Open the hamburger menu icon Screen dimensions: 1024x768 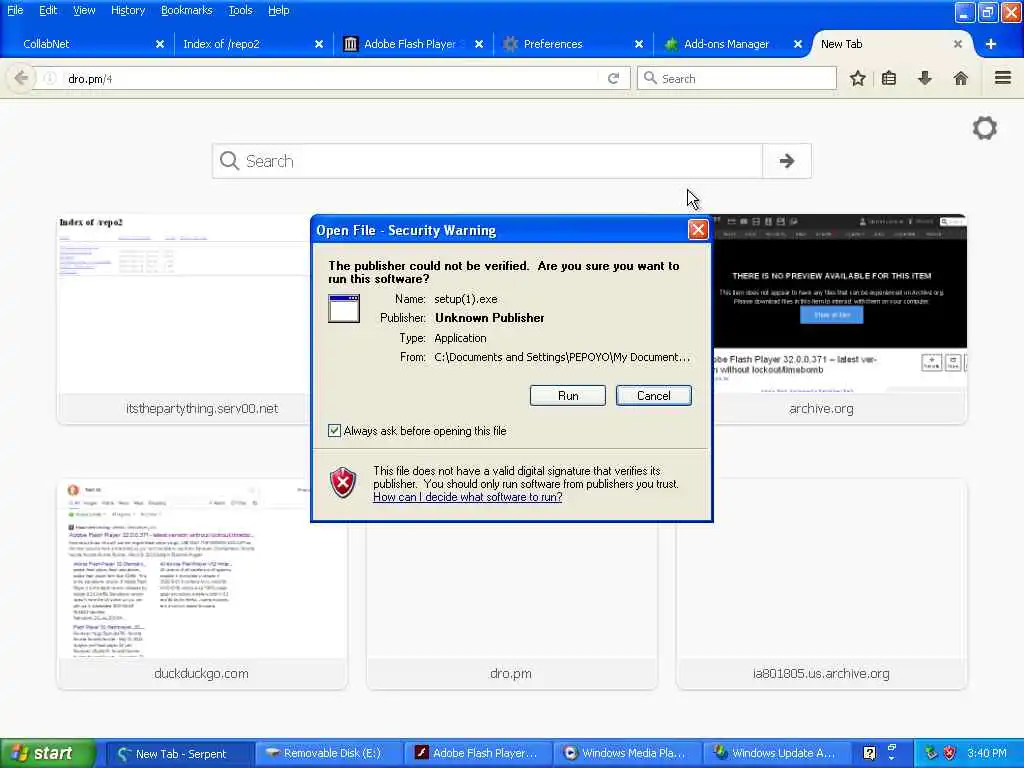[x=1002, y=78]
